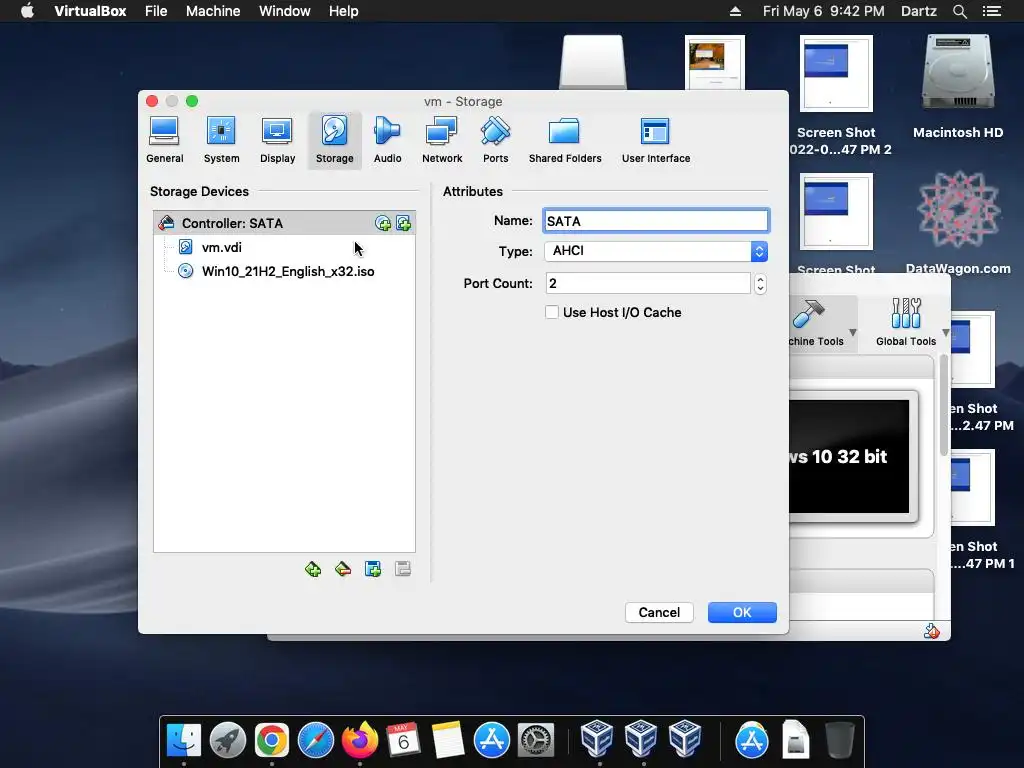Open the VirtualBox application menu

tap(90, 11)
